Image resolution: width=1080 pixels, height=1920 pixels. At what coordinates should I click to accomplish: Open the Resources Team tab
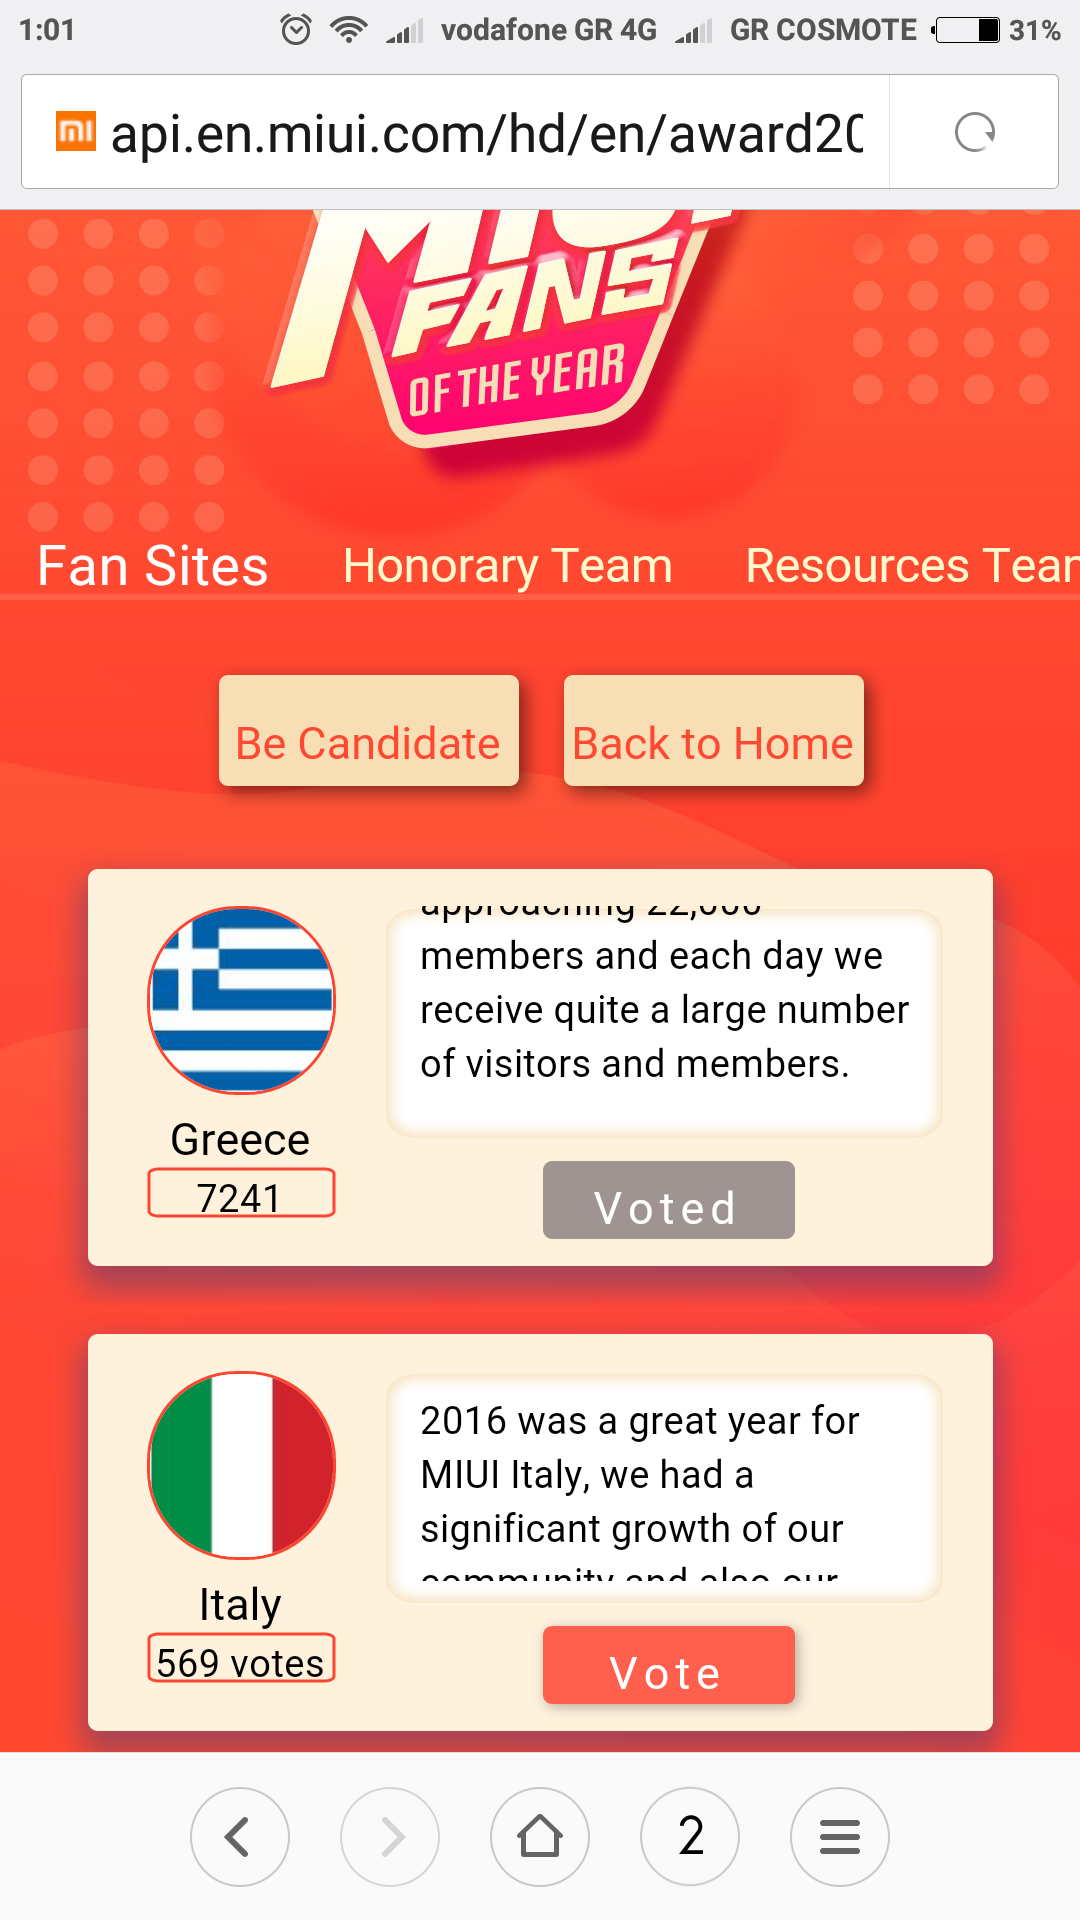pos(910,566)
